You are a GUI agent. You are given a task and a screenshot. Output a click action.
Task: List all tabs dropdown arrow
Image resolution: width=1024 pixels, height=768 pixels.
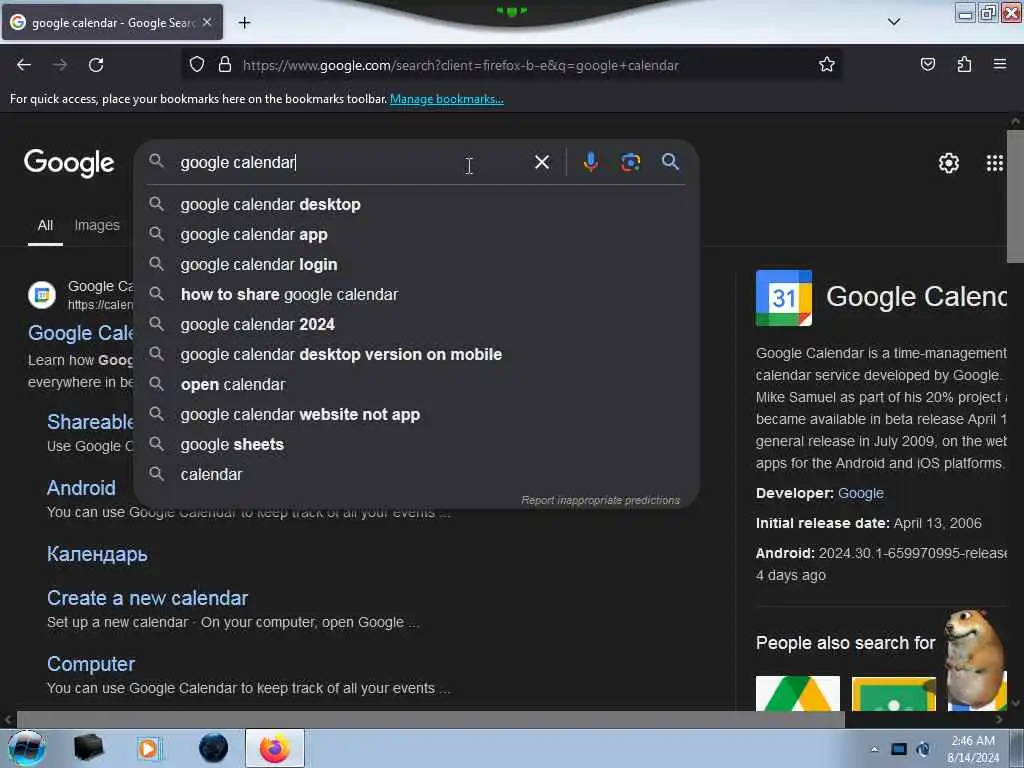tap(894, 22)
